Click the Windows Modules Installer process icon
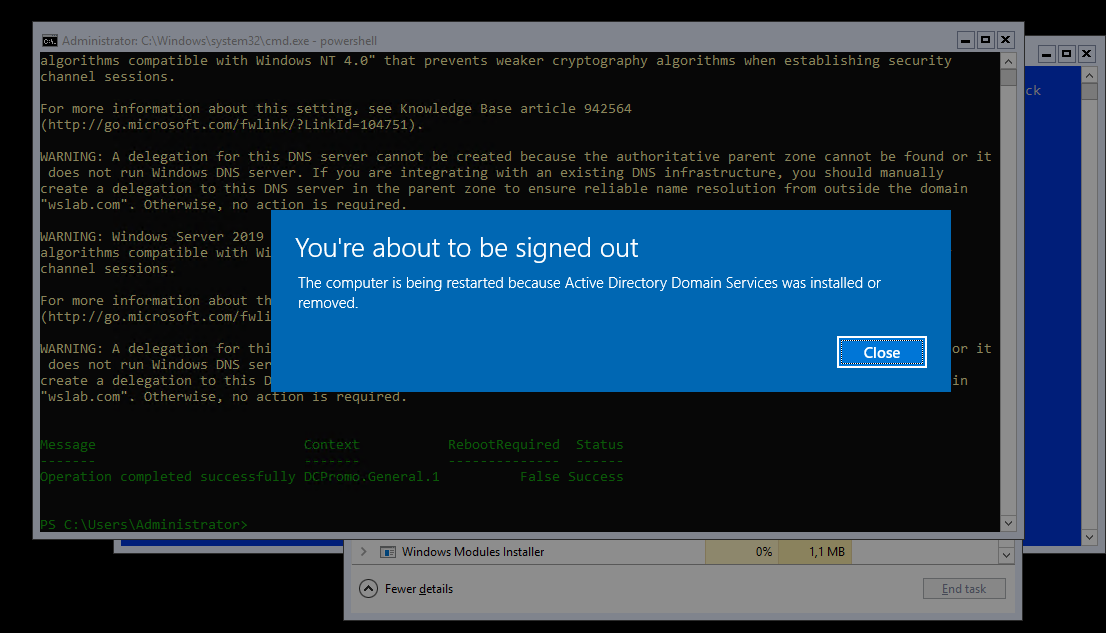 [x=388, y=551]
